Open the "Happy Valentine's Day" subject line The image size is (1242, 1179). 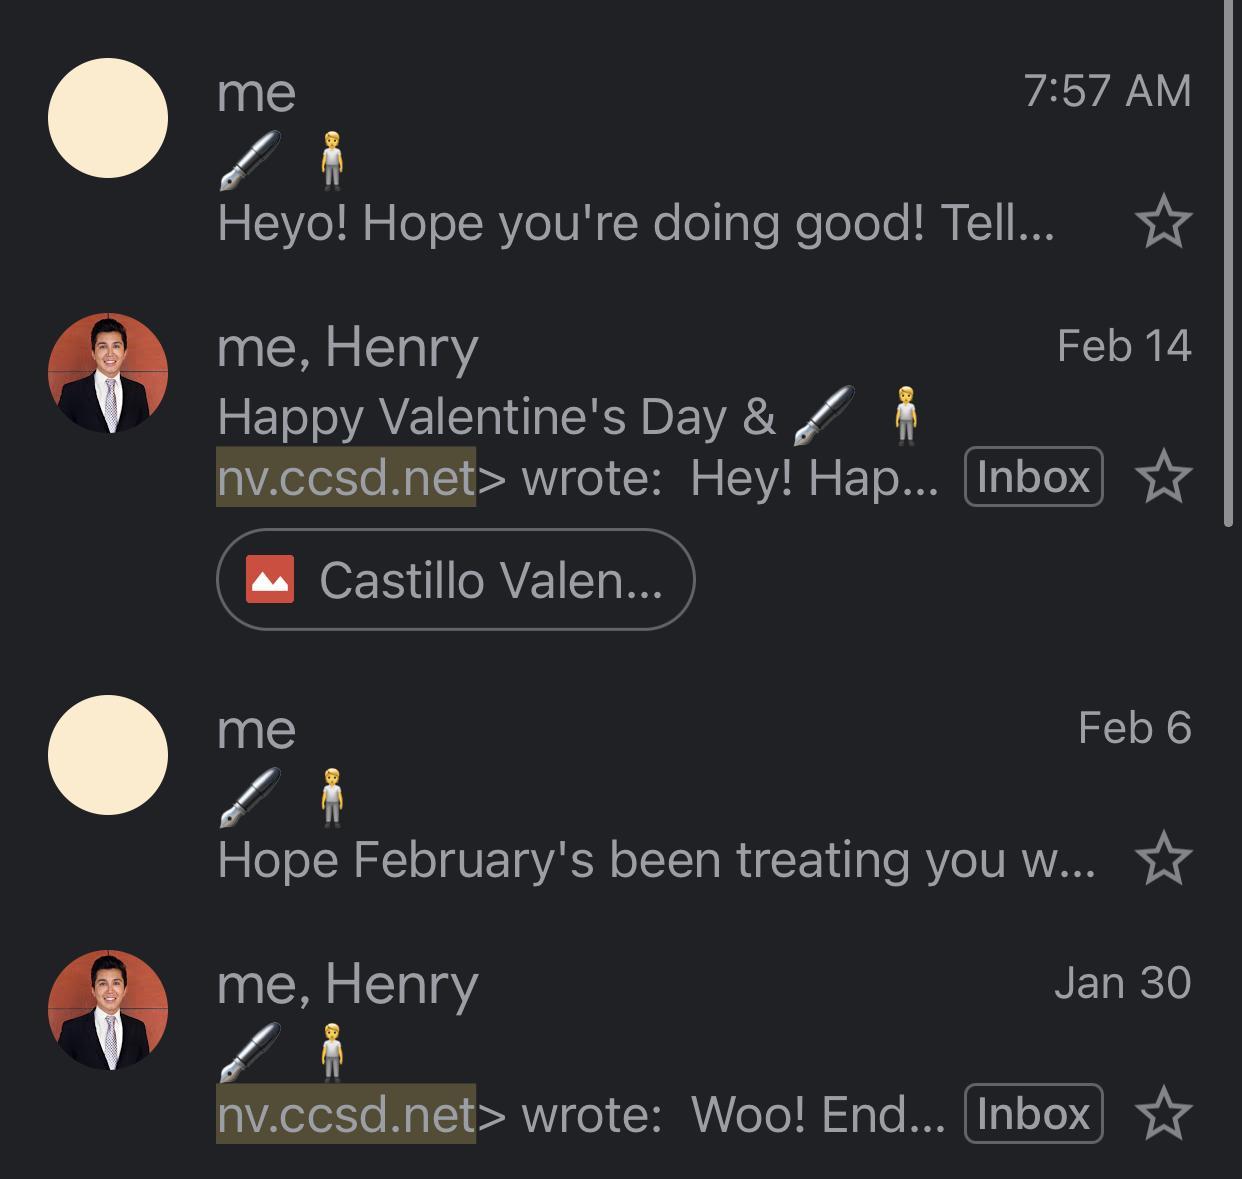click(496, 416)
